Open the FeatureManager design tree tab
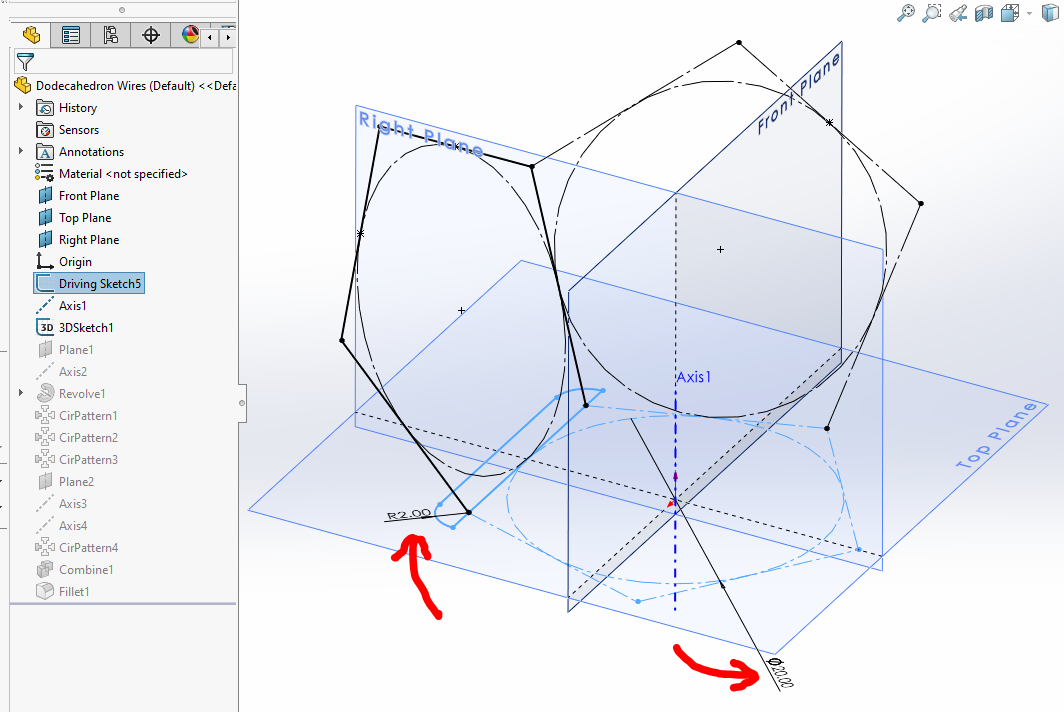The width and height of the screenshot is (1064, 712). (31, 35)
